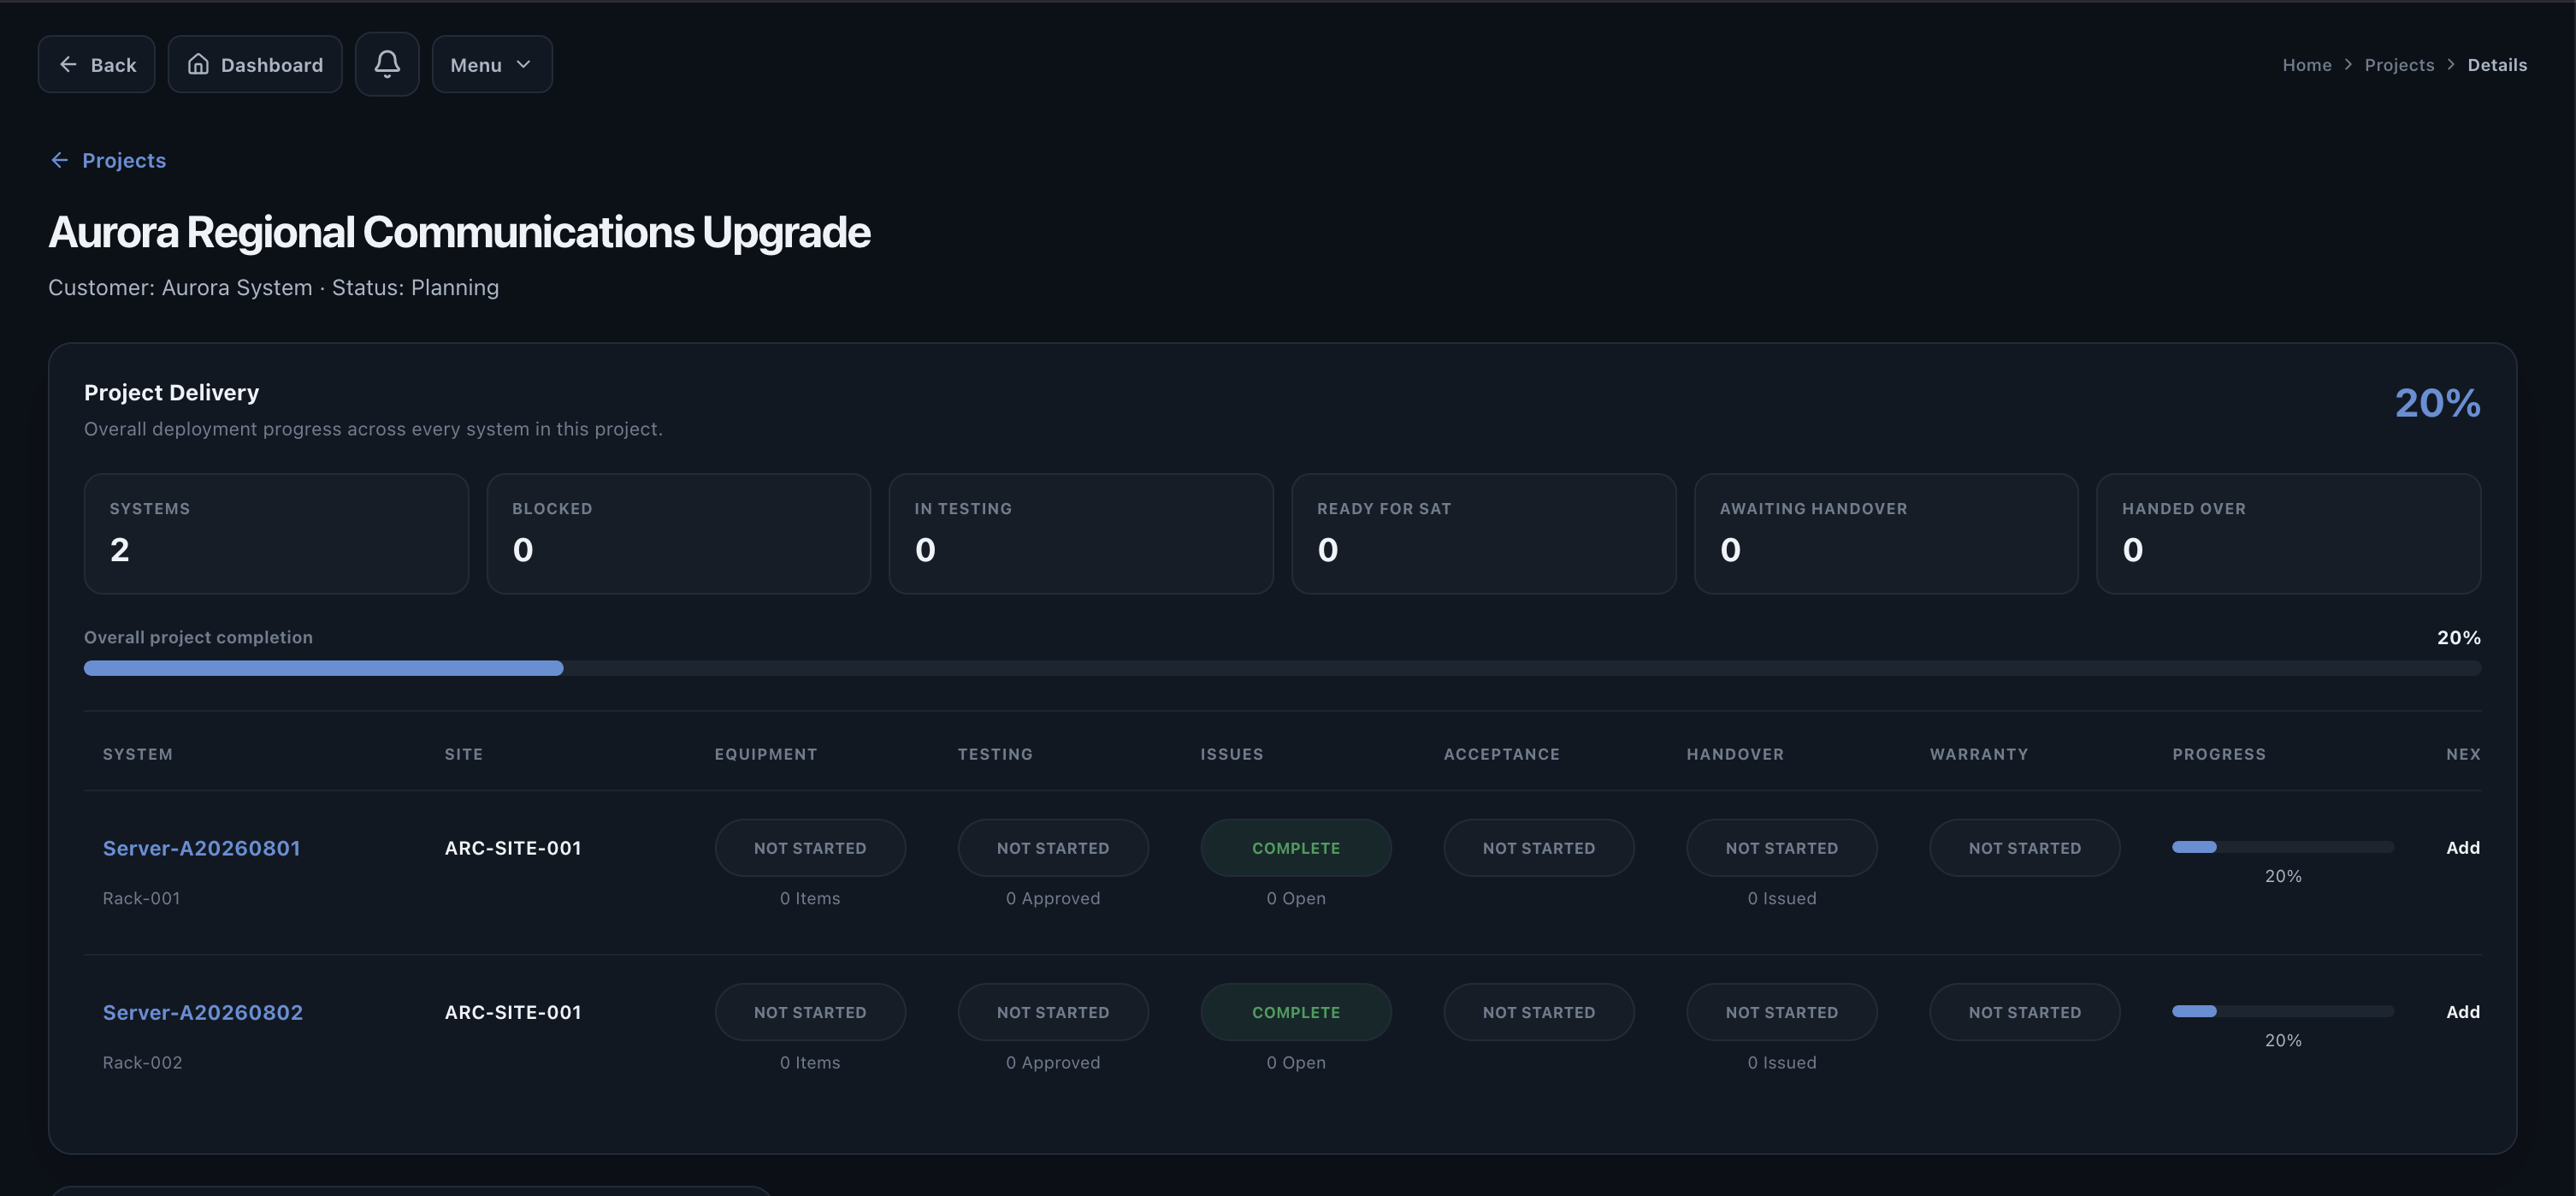This screenshot has height=1196, width=2576.
Task: Click Details in the breadcrumb
Action: pos(2497,65)
